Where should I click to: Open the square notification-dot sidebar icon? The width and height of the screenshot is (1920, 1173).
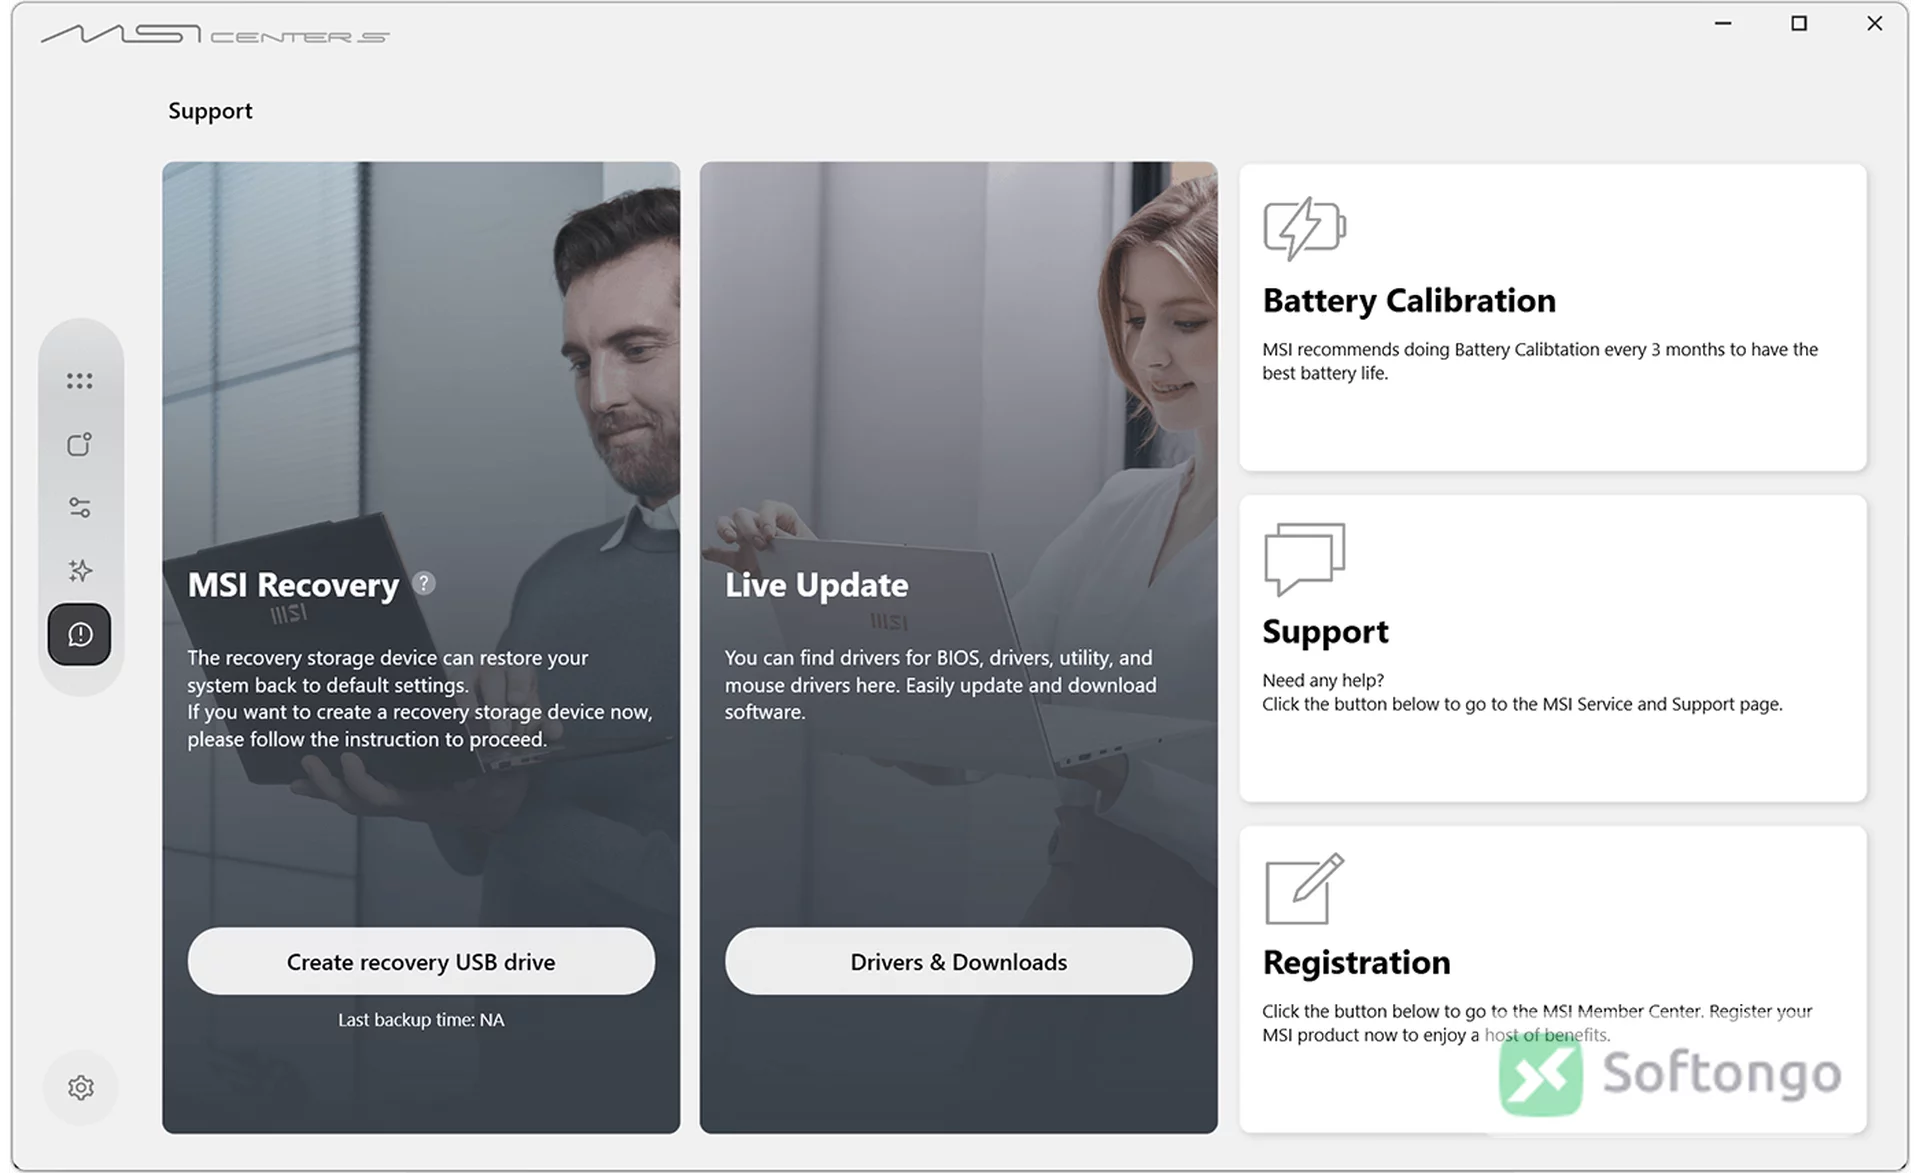(x=80, y=444)
